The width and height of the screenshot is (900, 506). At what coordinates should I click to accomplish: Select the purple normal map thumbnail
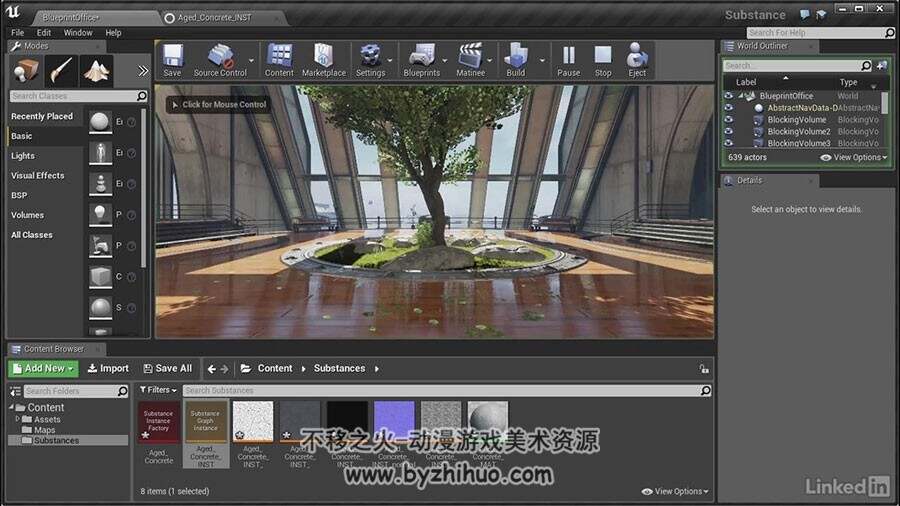(x=394, y=422)
